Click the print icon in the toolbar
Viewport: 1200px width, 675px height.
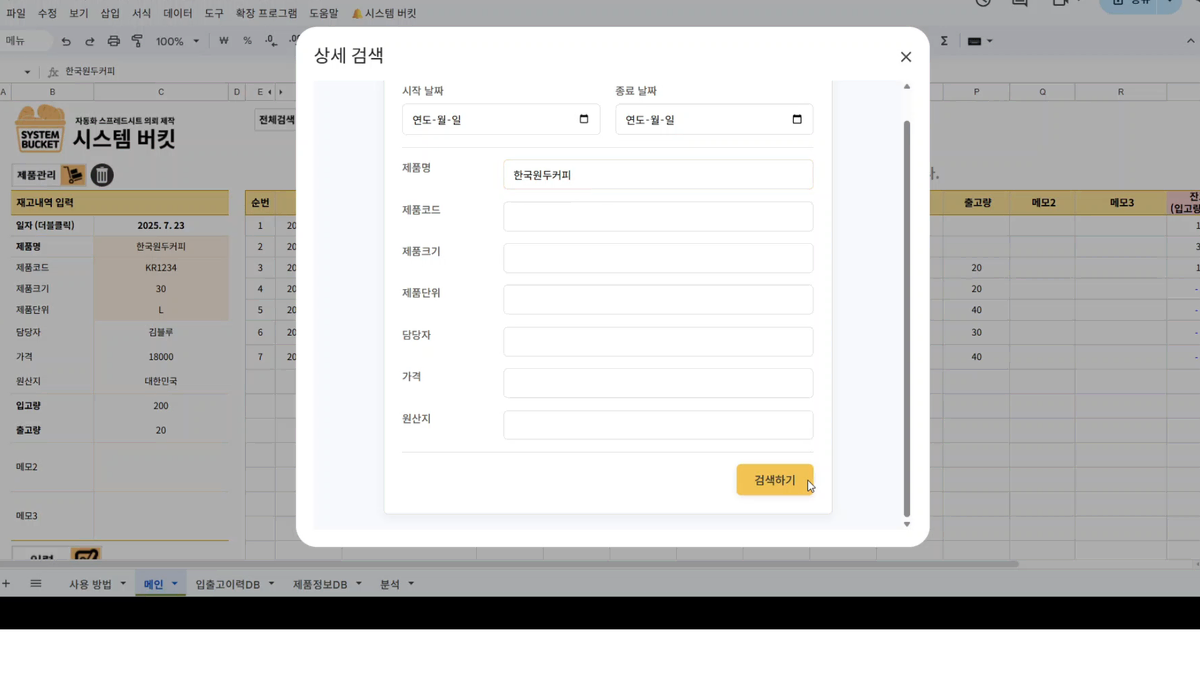tap(113, 41)
